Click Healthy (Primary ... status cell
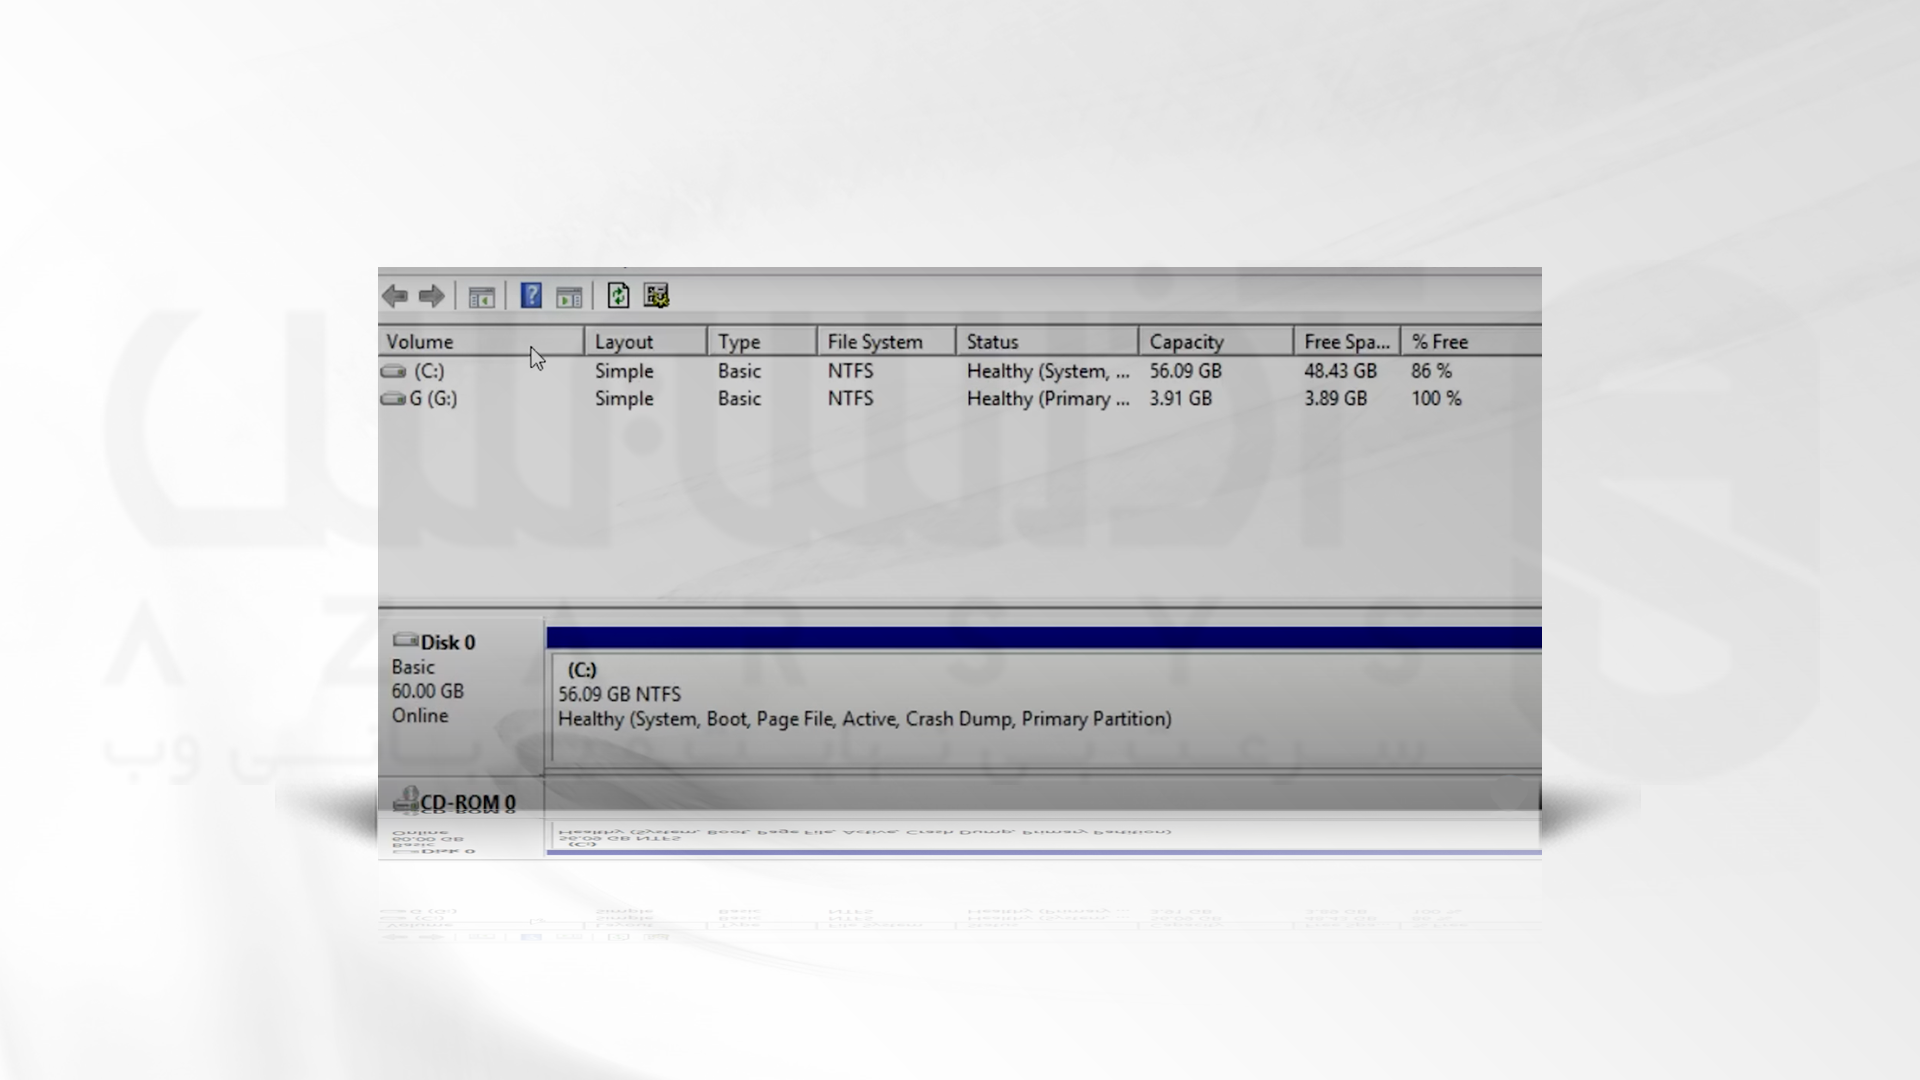 click(1048, 399)
